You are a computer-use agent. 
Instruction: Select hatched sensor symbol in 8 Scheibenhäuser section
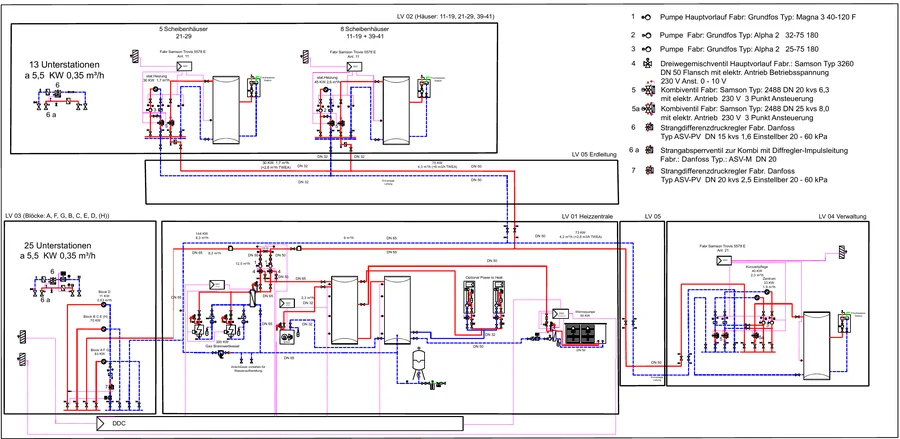[305, 56]
